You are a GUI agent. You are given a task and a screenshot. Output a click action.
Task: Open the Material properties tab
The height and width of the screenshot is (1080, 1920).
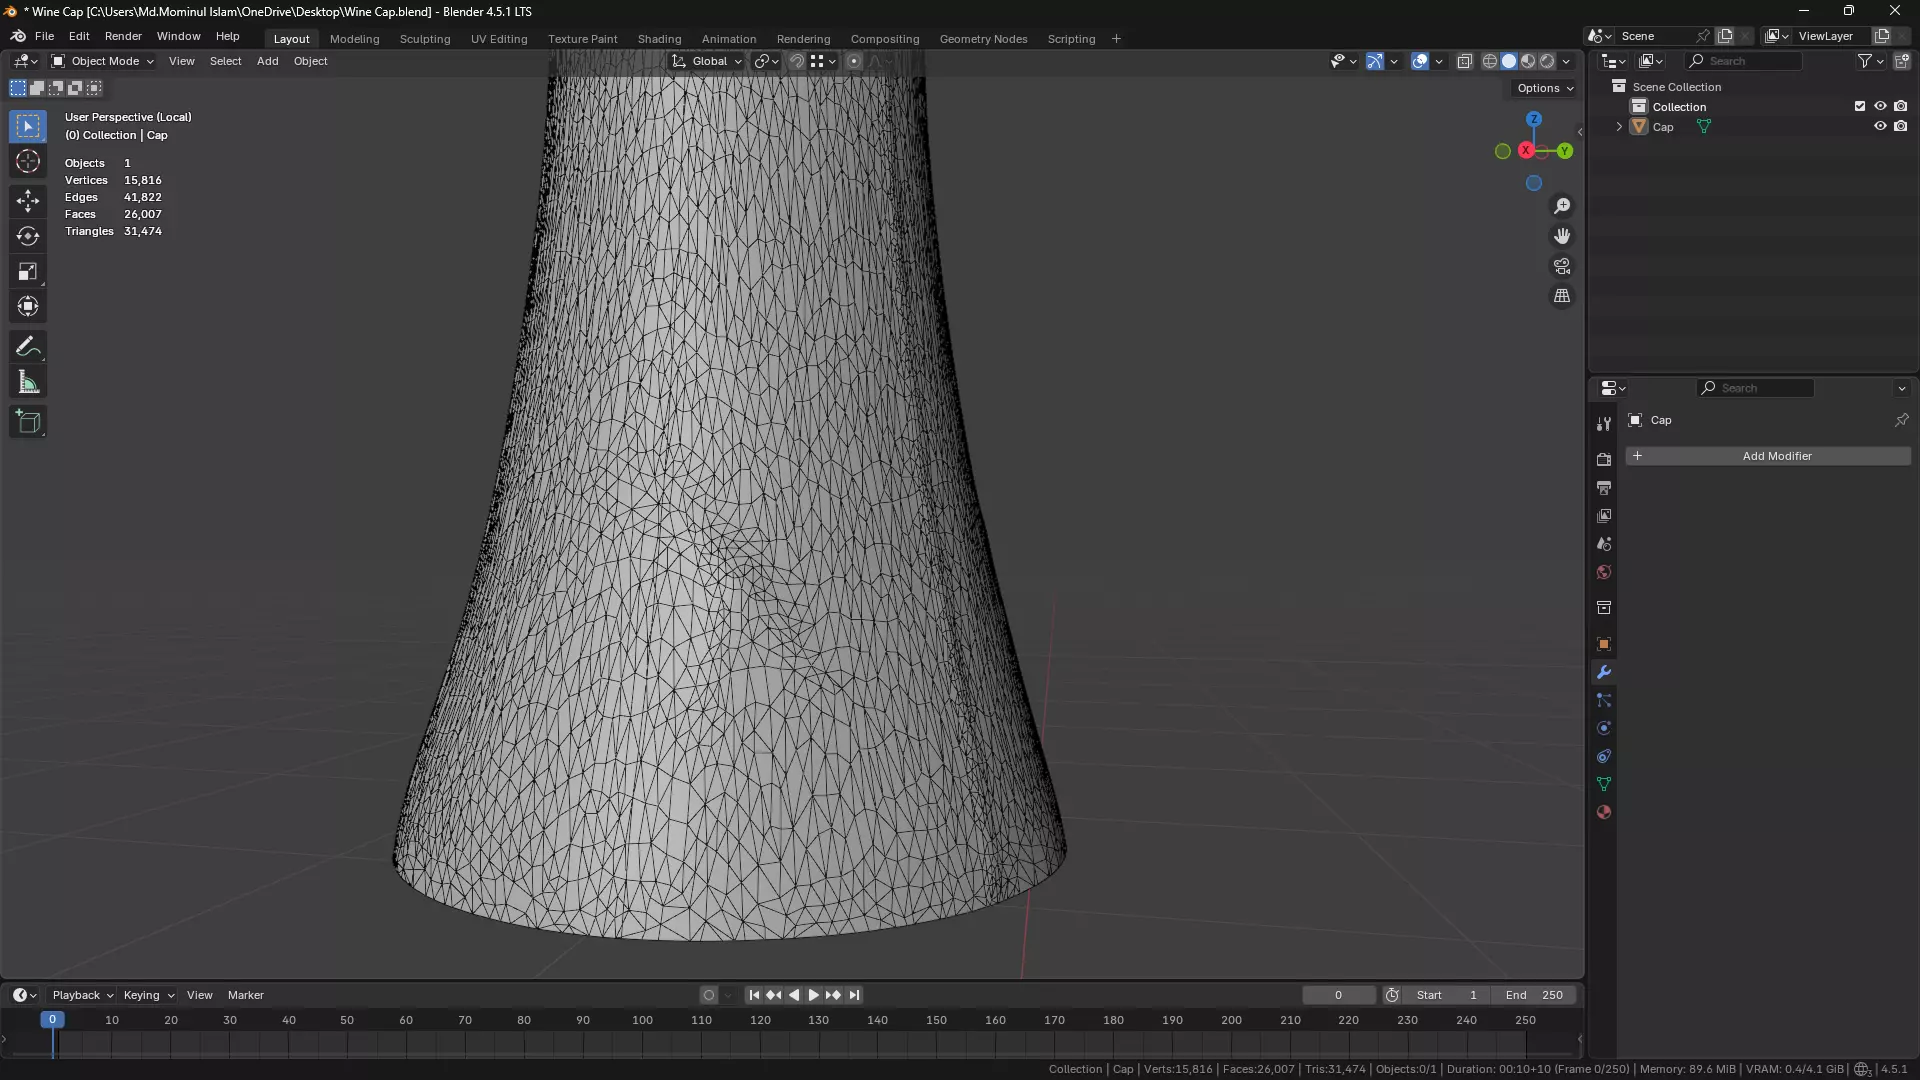pyautogui.click(x=1604, y=812)
